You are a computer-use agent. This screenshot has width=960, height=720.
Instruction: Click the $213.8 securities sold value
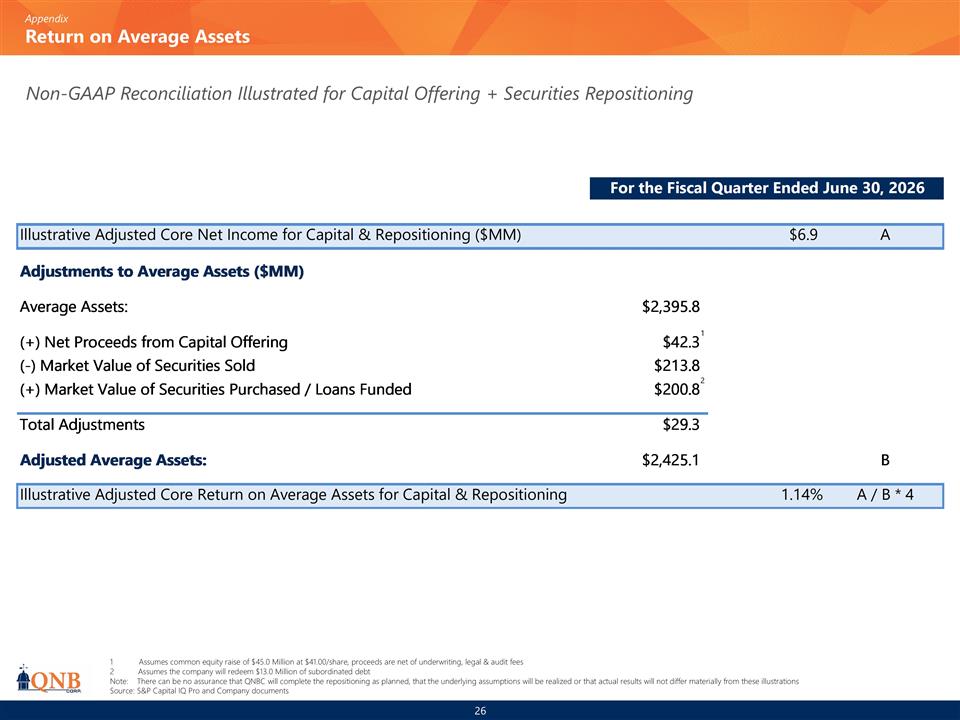[677, 366]
